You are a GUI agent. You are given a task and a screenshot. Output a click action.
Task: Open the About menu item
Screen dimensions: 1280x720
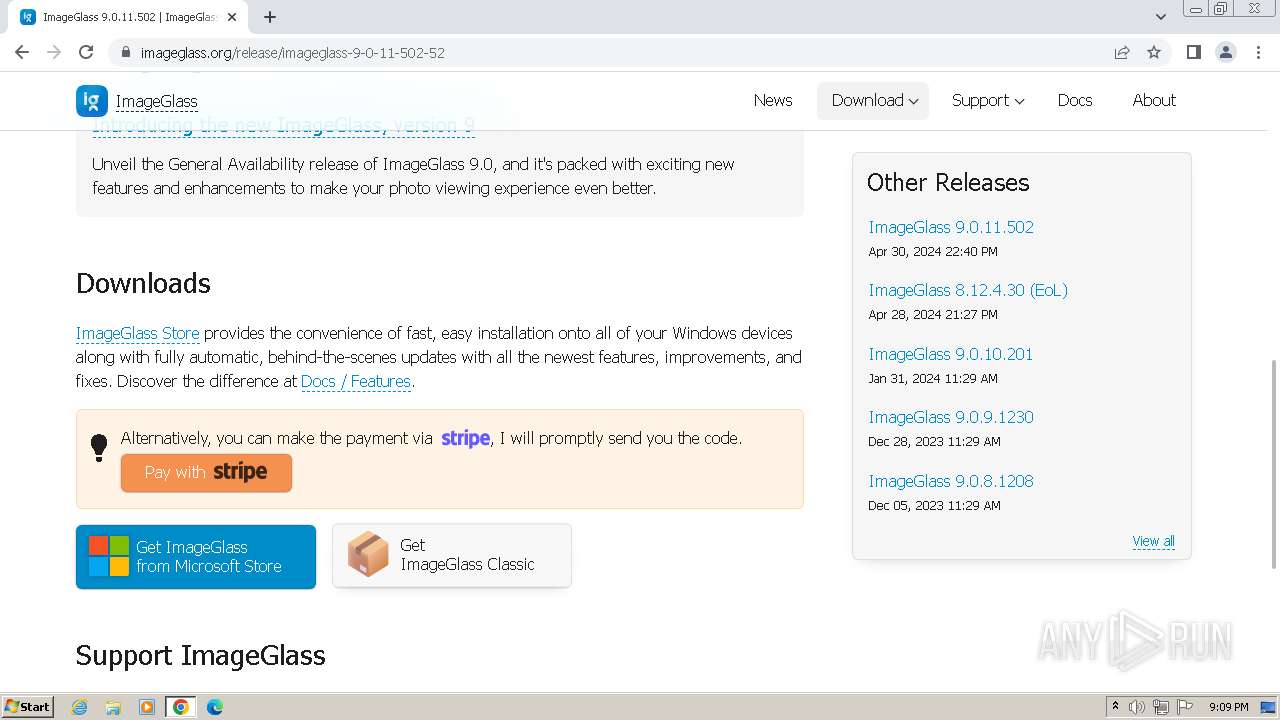point(1154,100)
